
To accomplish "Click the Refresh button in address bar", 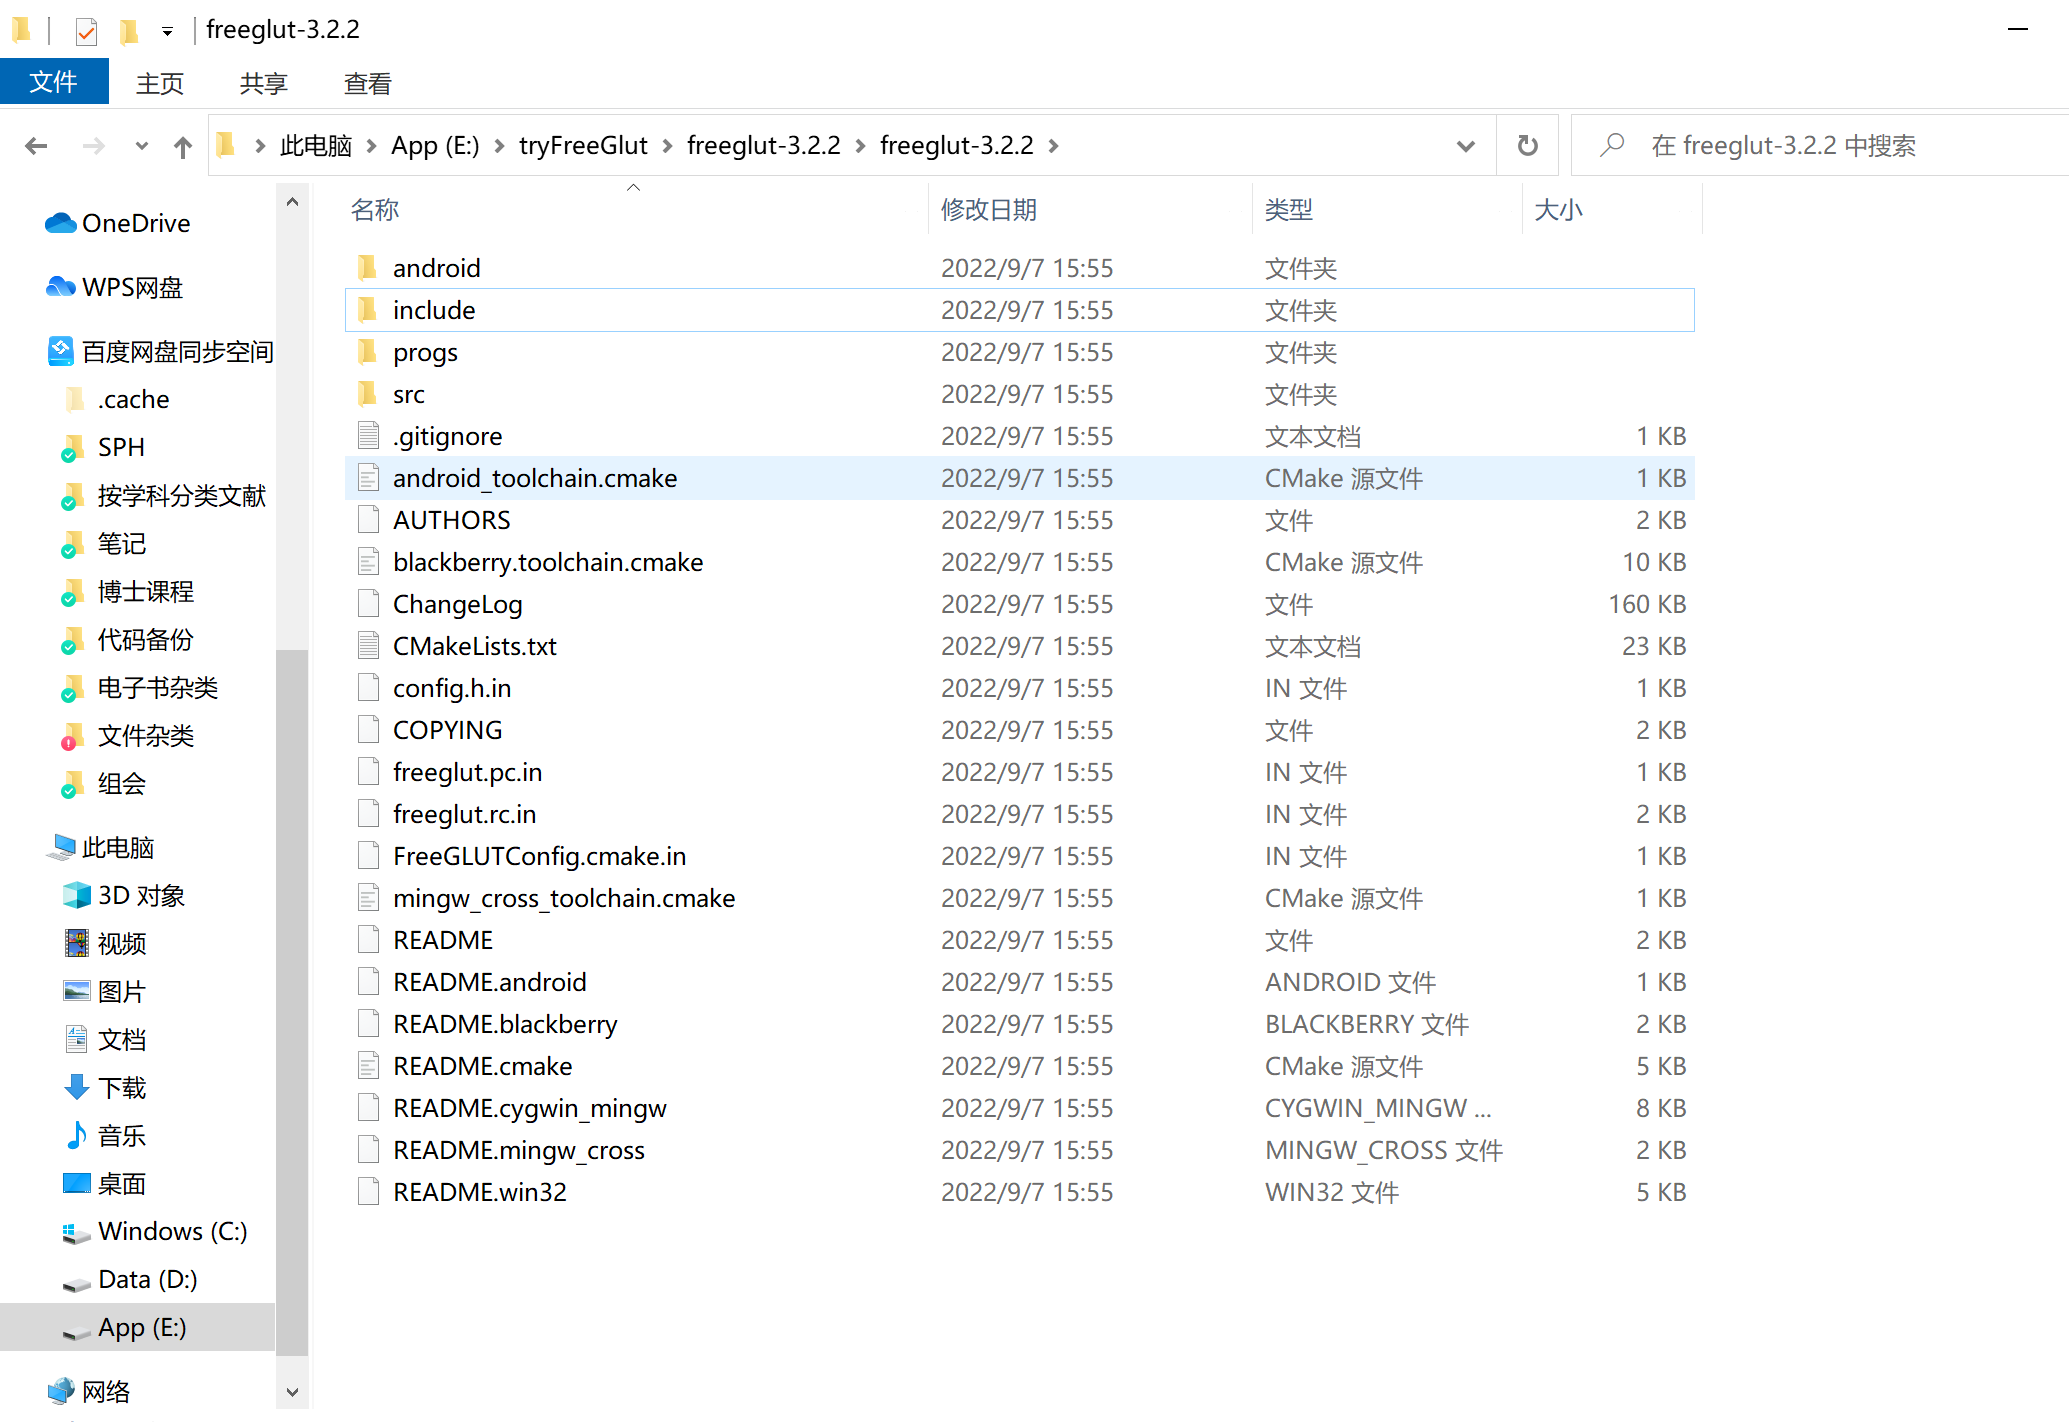I will click(x=1527, y=146).
